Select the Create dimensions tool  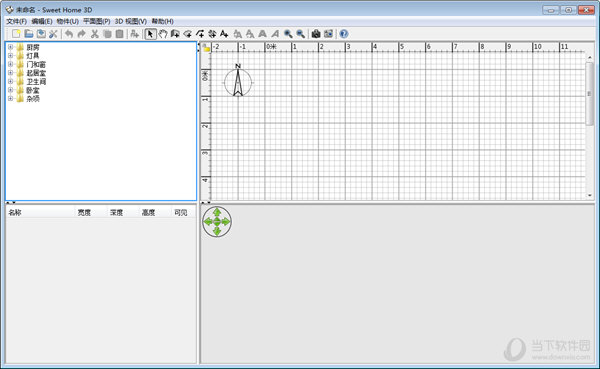pos(212,34)
